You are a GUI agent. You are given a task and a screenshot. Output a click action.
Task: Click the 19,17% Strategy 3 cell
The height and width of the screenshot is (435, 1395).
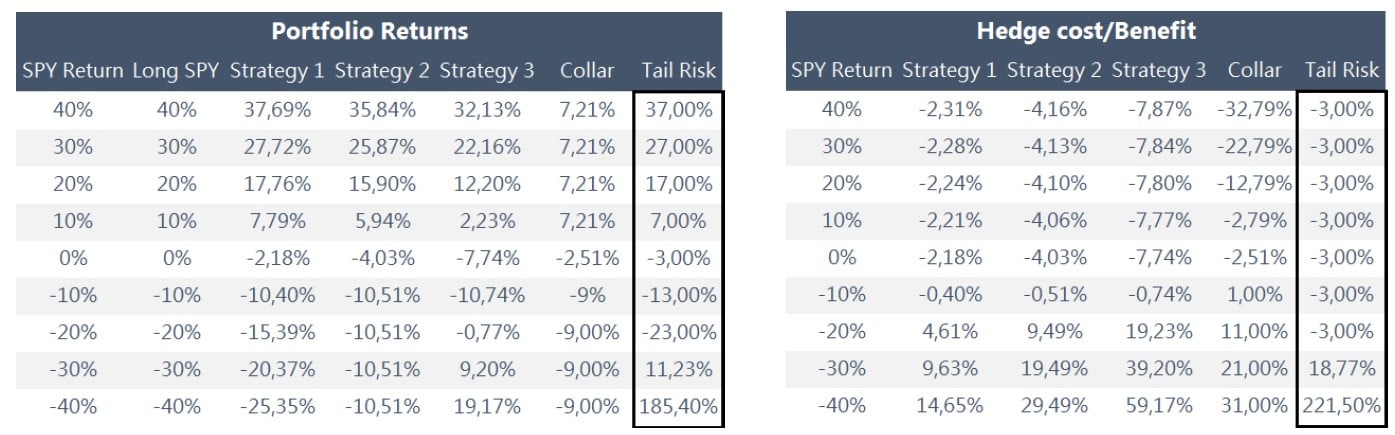pyautogui.click(x=488, y=407)
